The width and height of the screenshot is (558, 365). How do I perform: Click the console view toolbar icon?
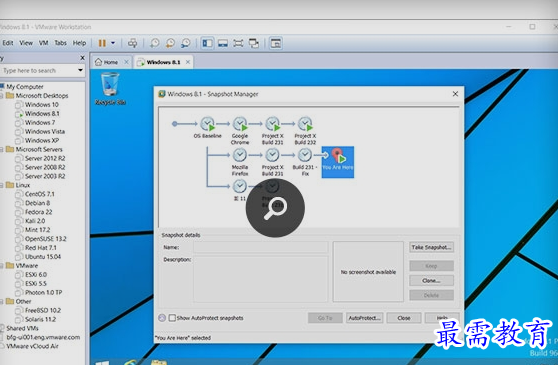[x=275, y=43]
